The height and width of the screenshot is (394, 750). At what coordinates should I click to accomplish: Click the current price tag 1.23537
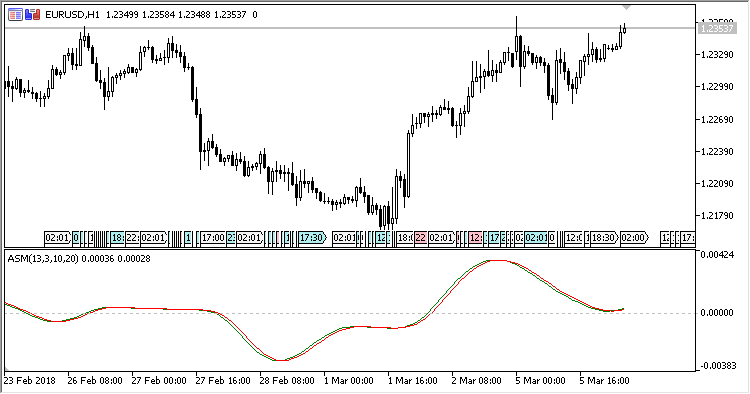click(x=716, y=29)
